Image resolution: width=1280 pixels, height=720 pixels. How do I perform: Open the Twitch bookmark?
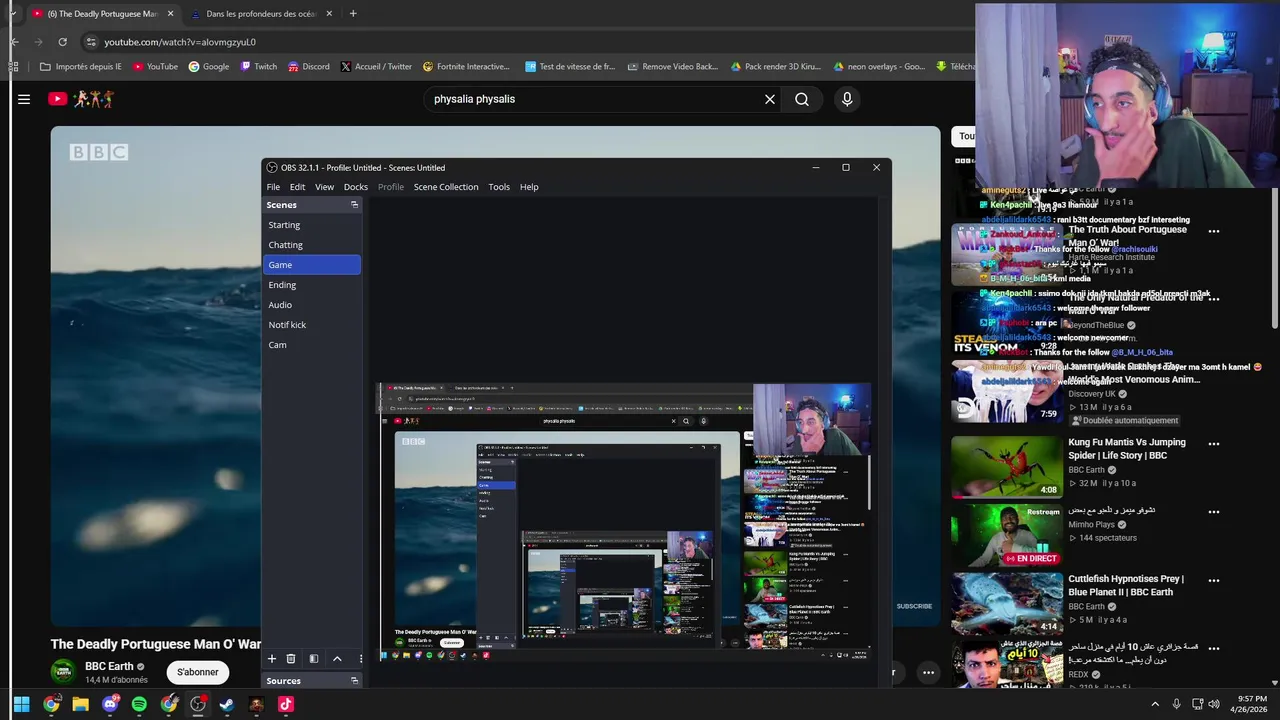pos(258,67)
